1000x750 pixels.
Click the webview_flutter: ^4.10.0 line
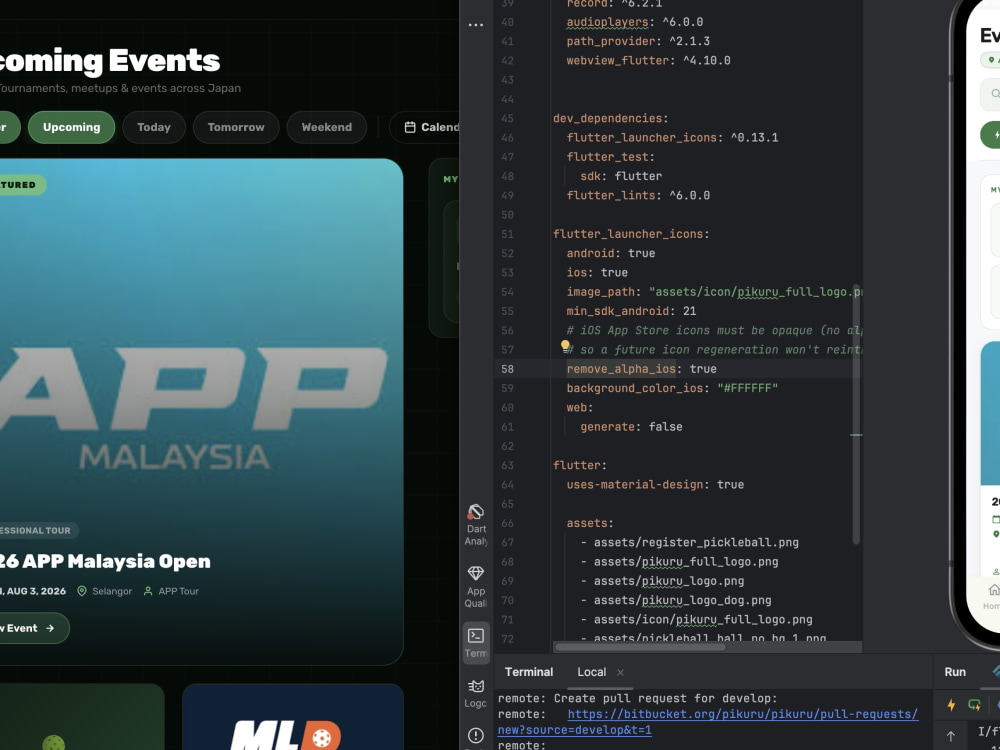[649, 61]
